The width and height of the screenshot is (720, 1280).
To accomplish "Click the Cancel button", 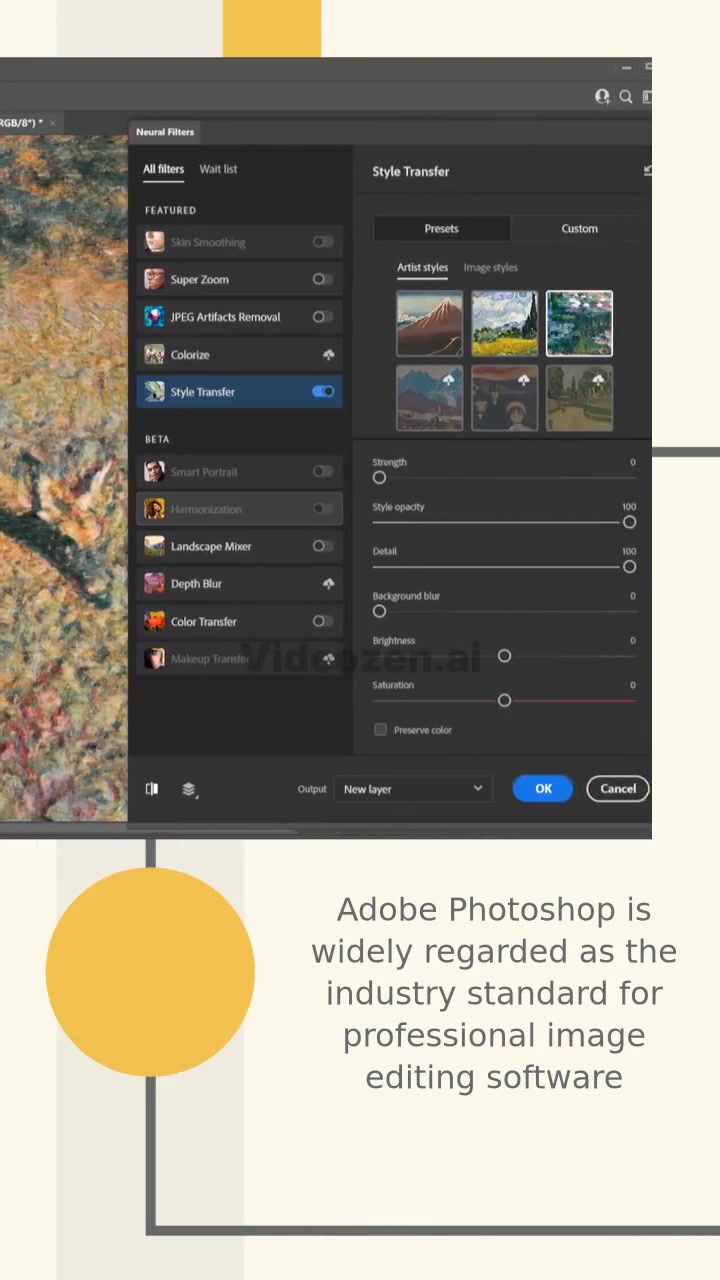I will tap(618, 789).
